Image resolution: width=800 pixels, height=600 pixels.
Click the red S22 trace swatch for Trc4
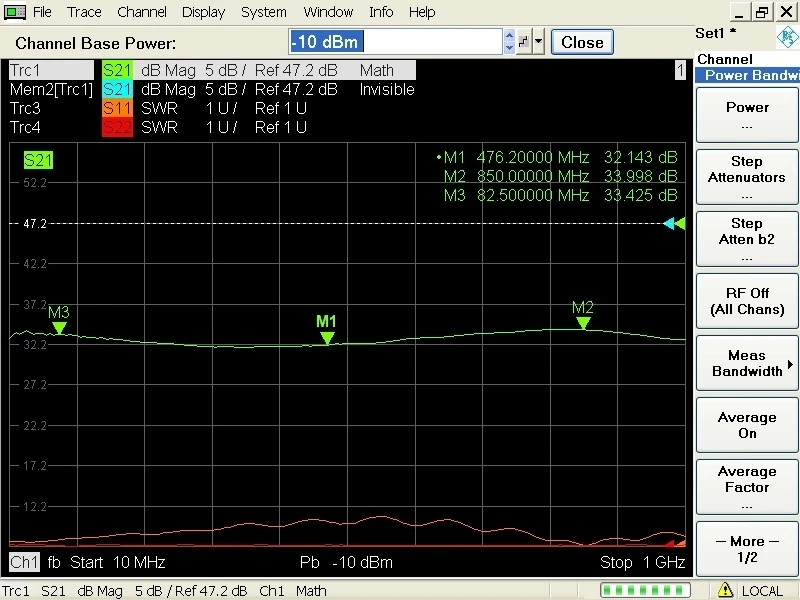[x=118, y=128]
